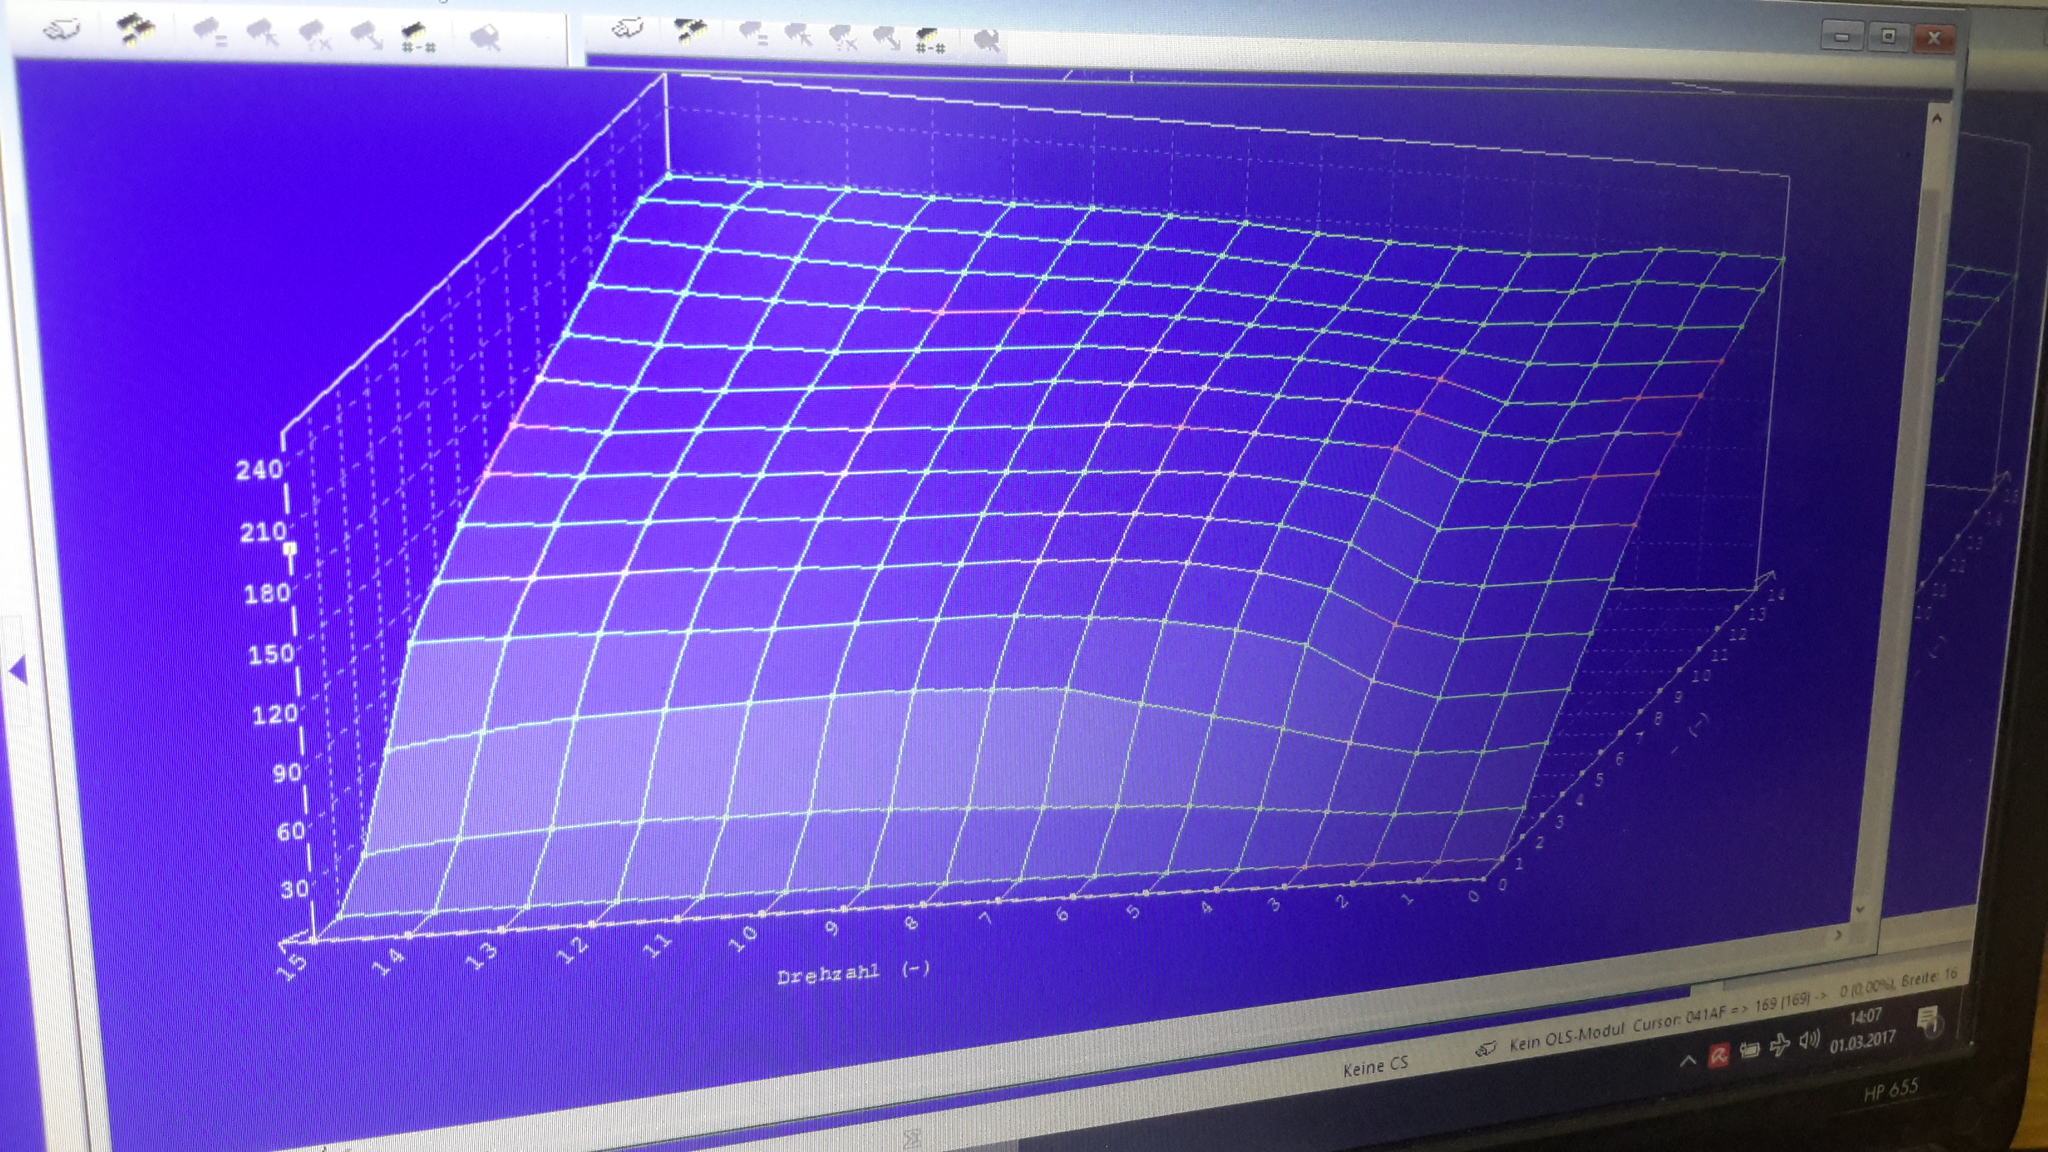Viewport: 2048px width, 1152px height.
Task: Click the battery tray icon
Action: coord(1750,1050)
